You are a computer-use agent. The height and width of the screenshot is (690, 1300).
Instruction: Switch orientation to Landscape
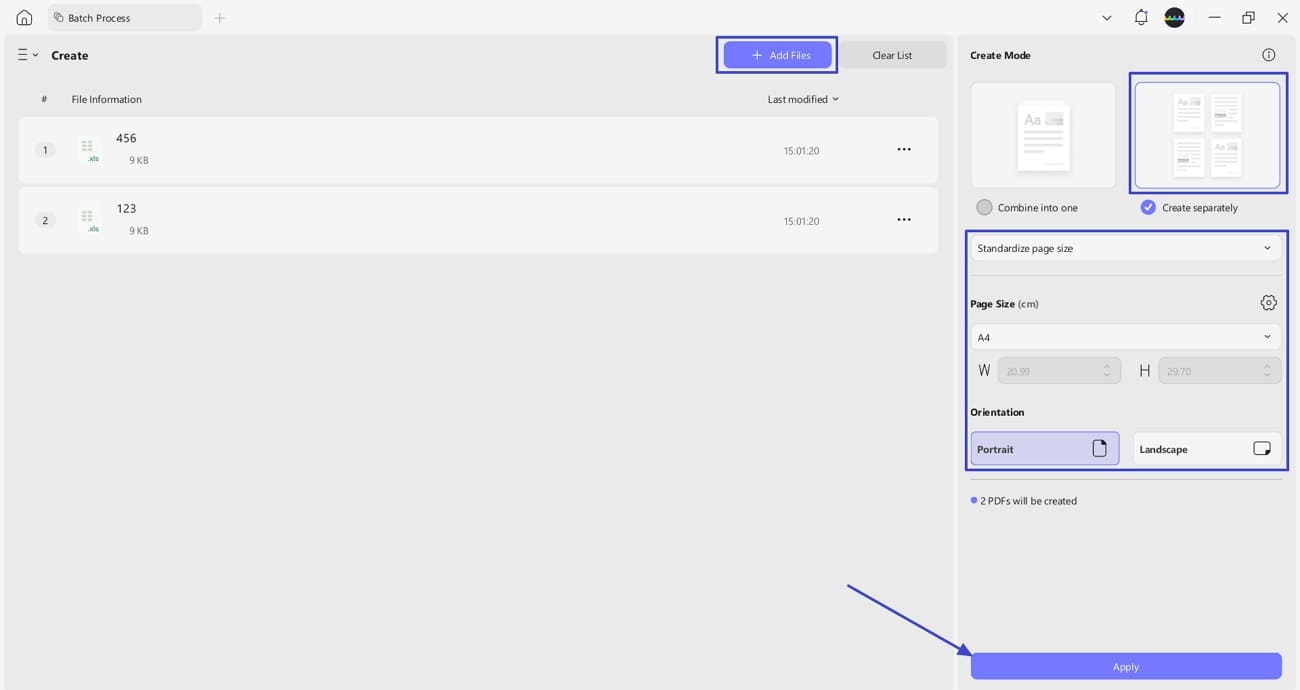coord(1206,448)
